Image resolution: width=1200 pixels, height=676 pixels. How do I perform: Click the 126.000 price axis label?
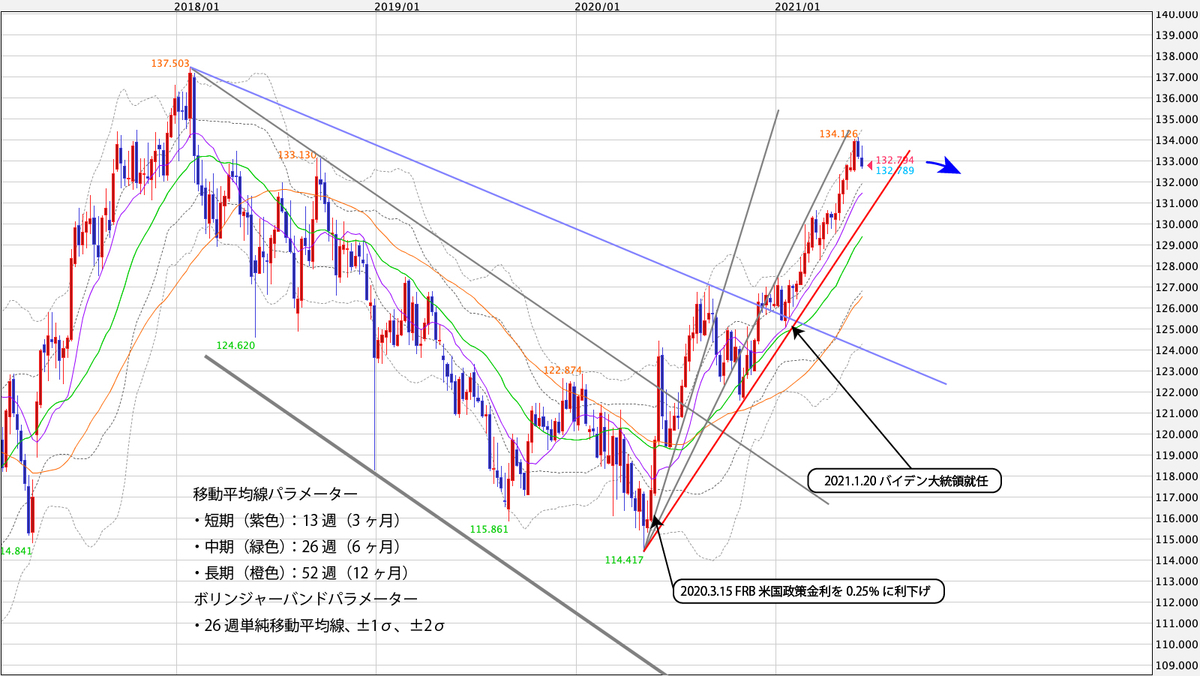tap(1176, 308)
